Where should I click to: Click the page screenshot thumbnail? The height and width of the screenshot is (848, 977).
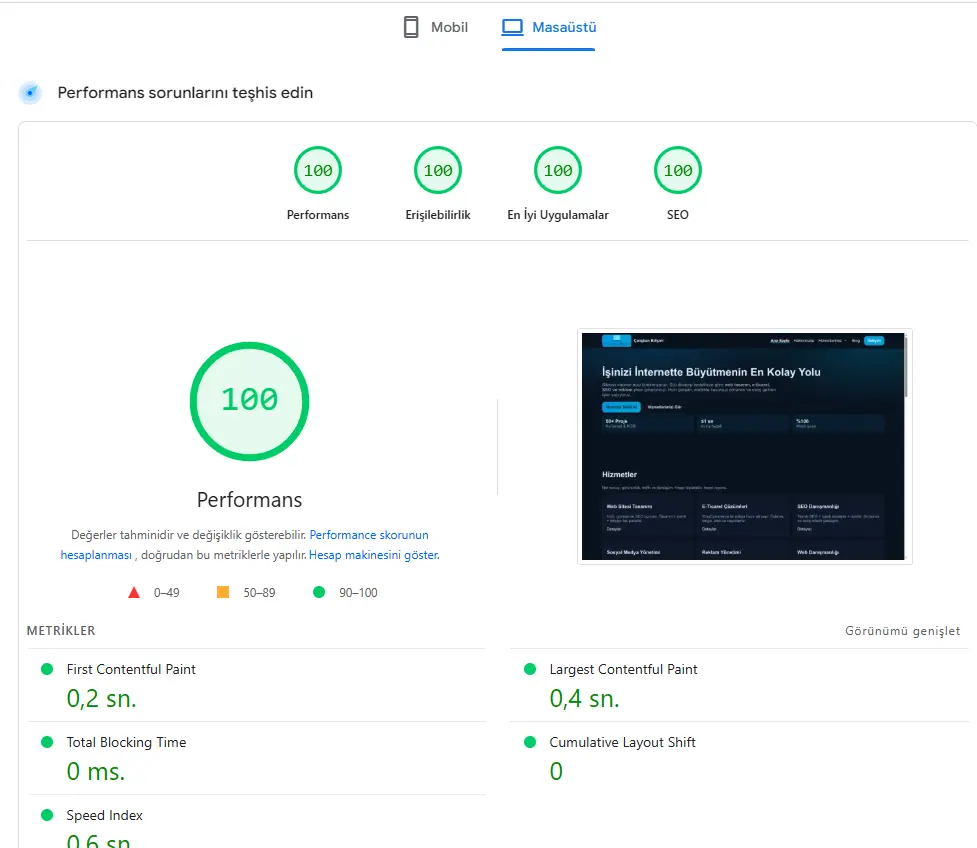click(745, 446)
